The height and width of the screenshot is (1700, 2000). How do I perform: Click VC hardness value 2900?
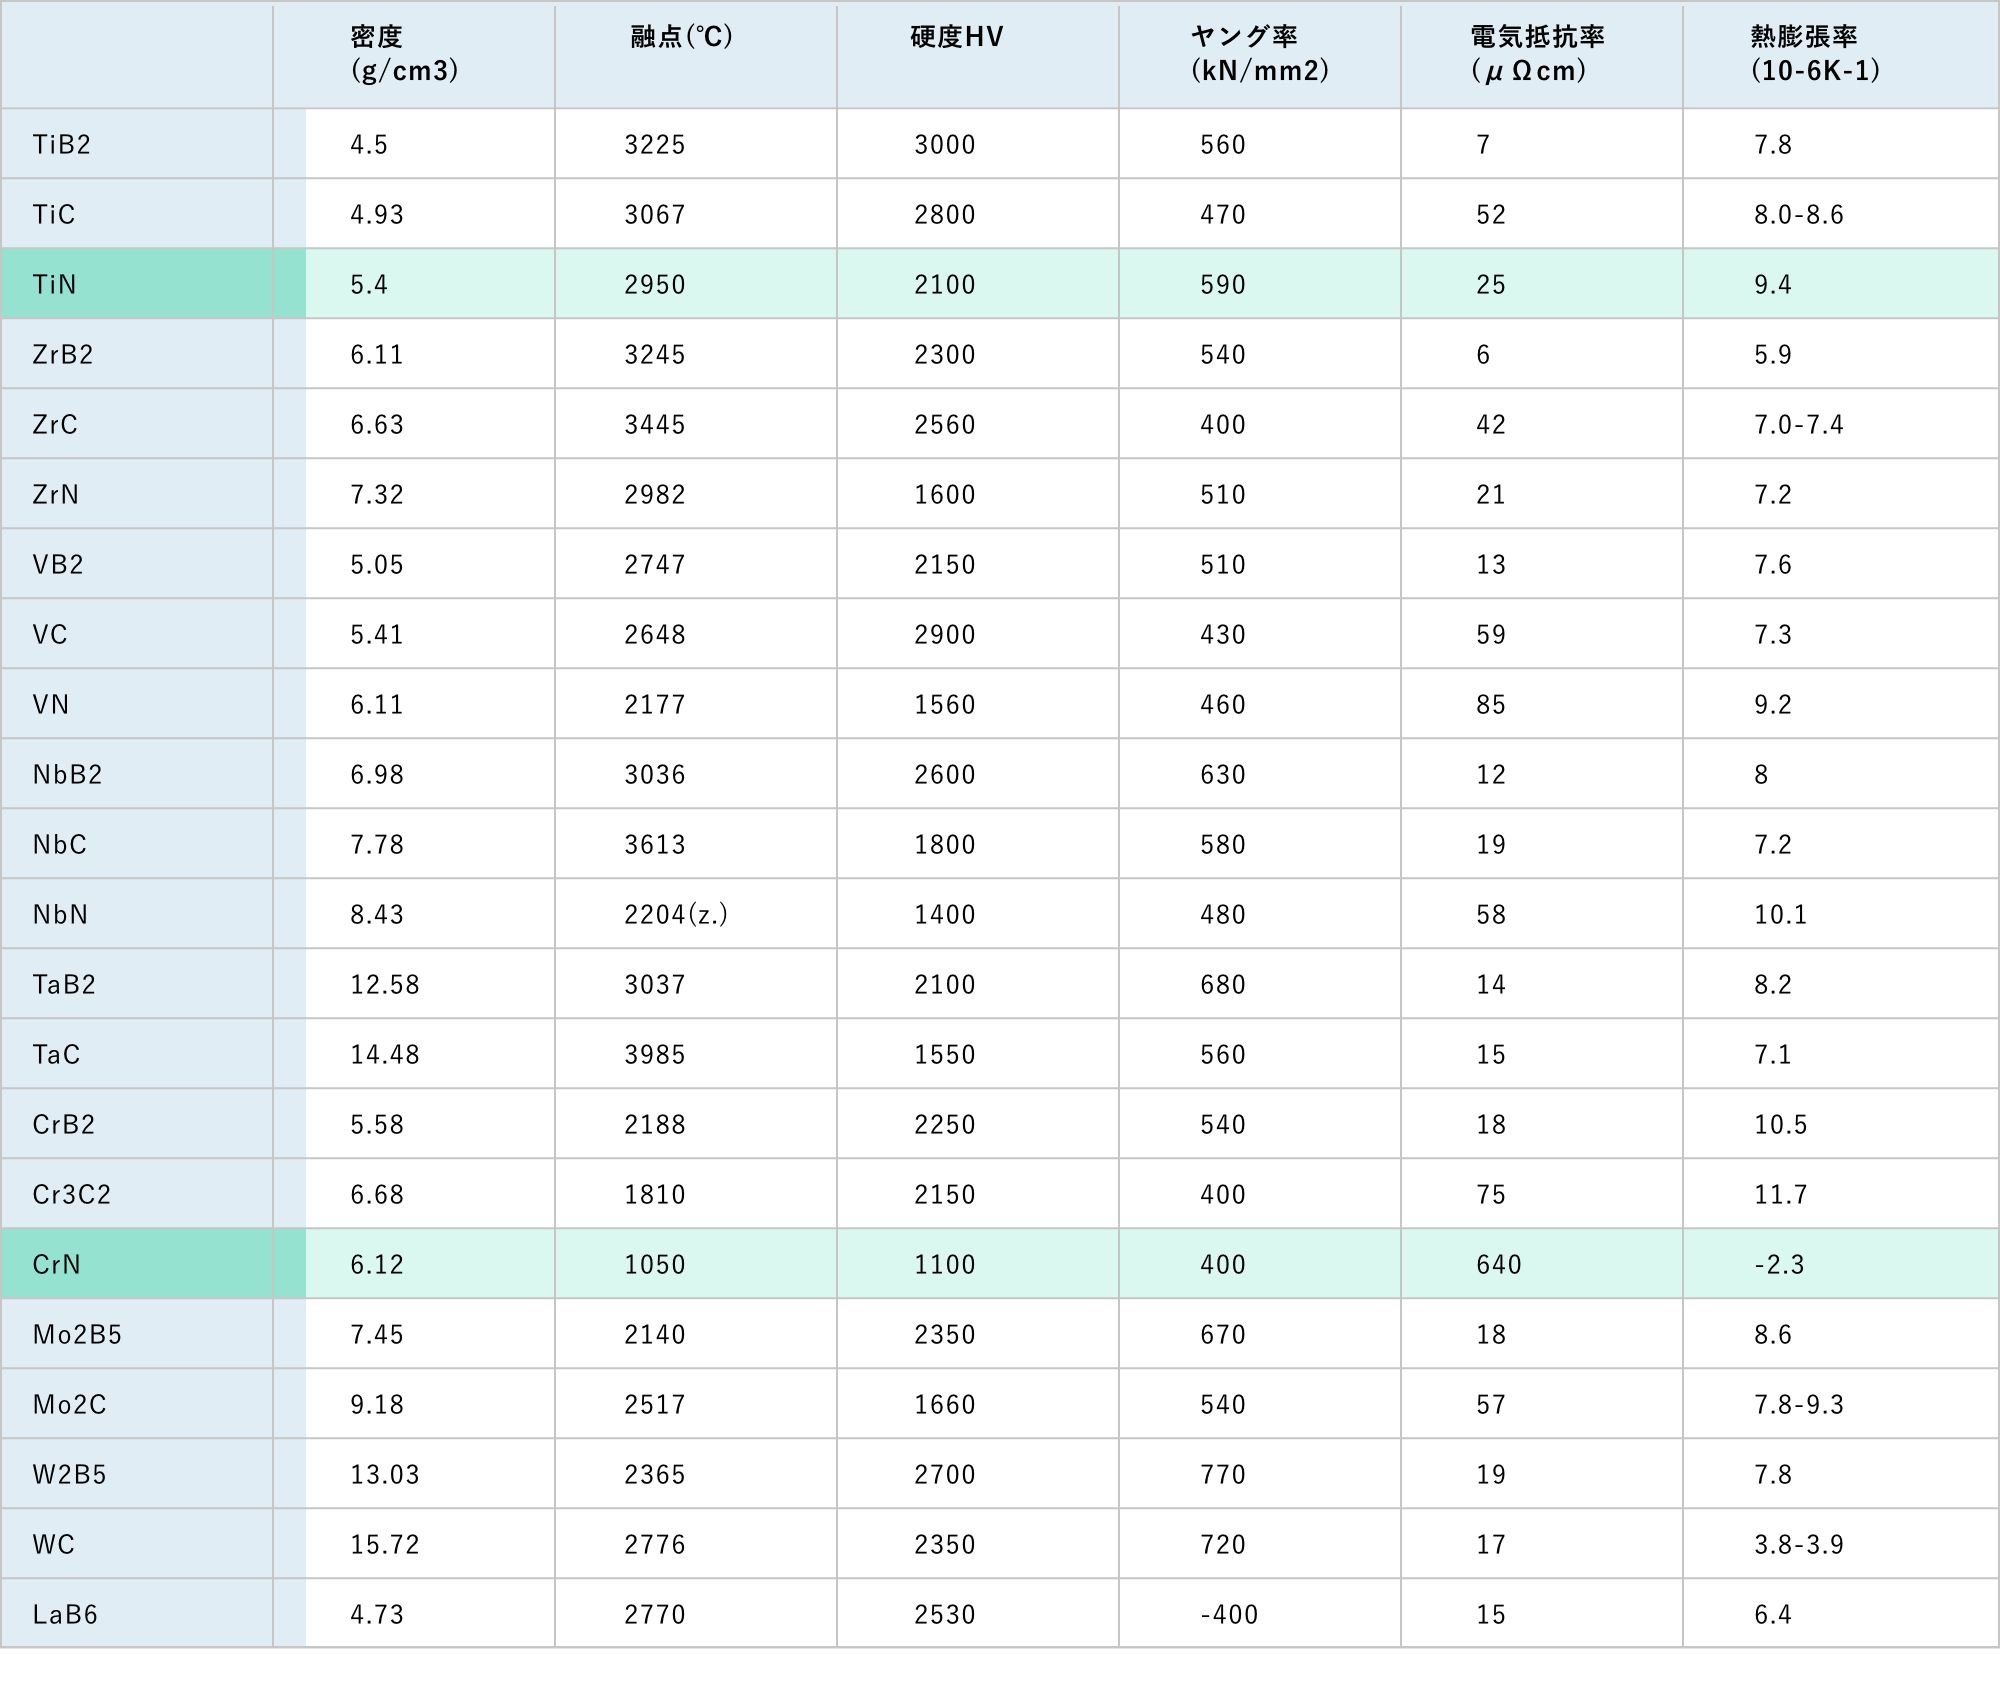[945, 635]
